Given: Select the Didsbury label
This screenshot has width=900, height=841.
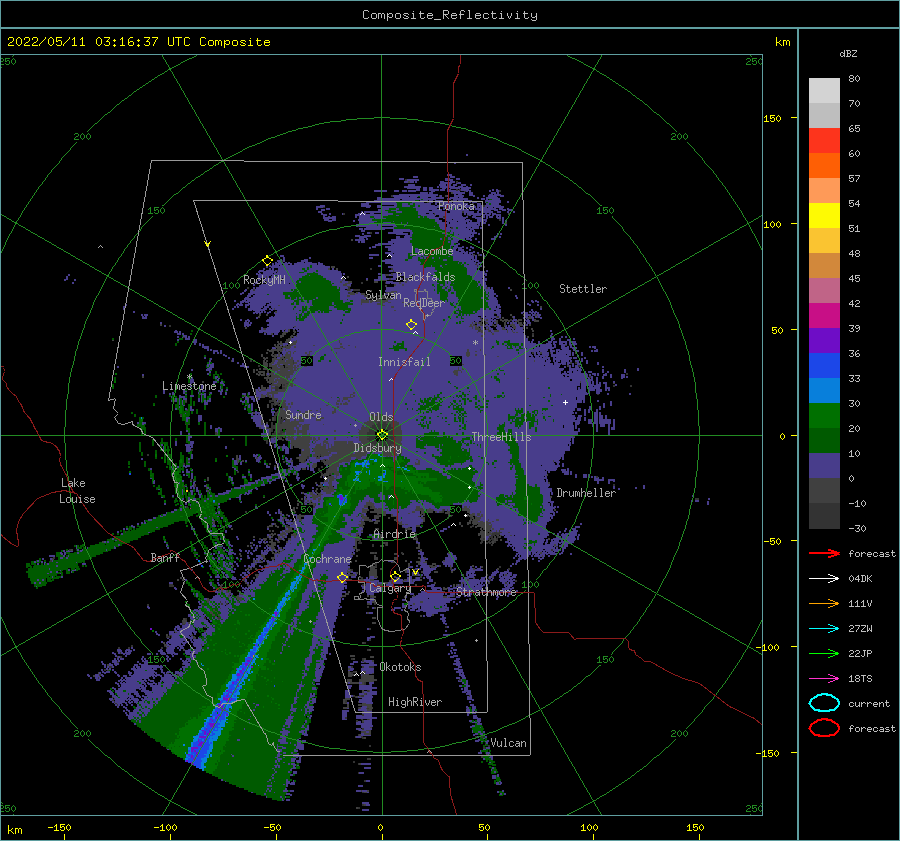Looking at the screenshot, I should pos(377,448).
